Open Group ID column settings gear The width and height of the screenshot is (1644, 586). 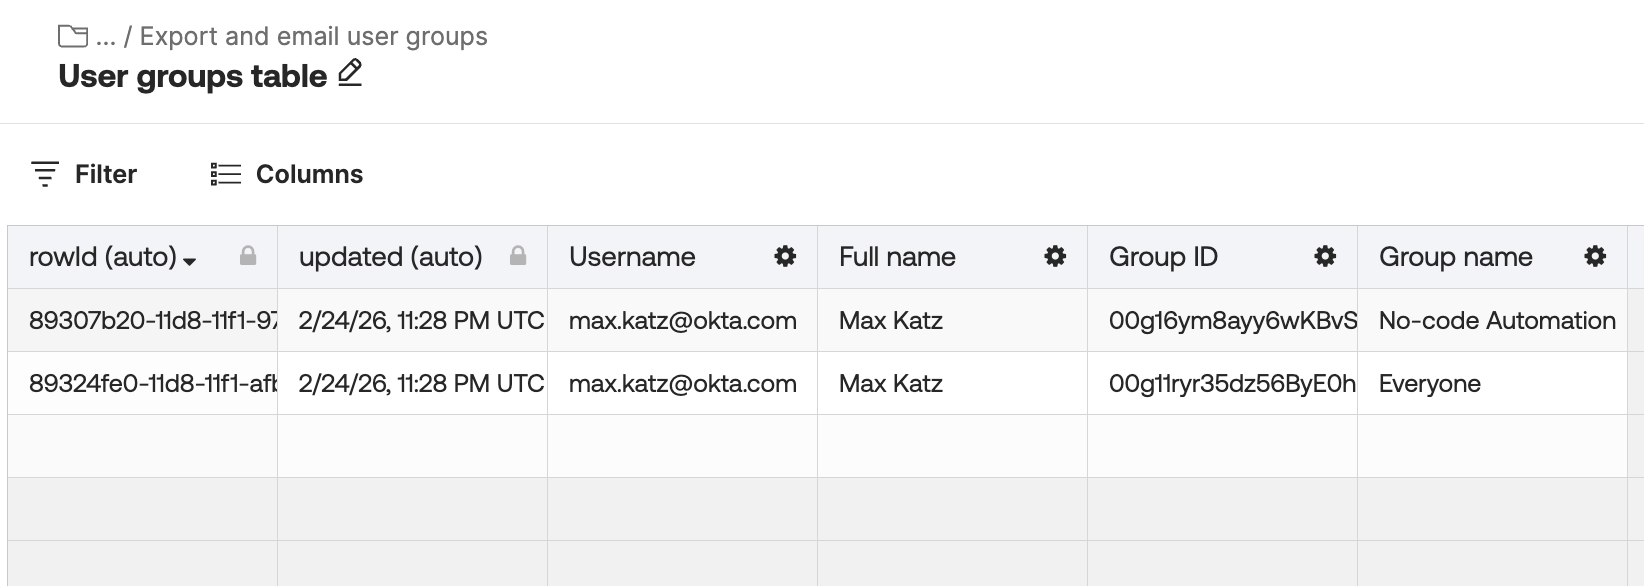(1325, 257)
